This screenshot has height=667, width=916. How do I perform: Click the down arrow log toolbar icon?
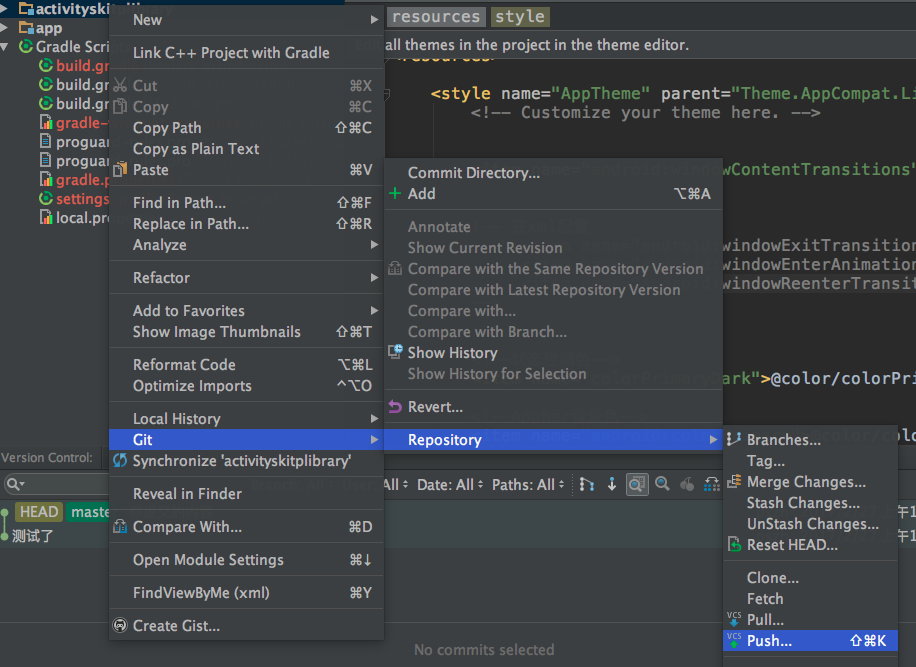coord(612,484)
